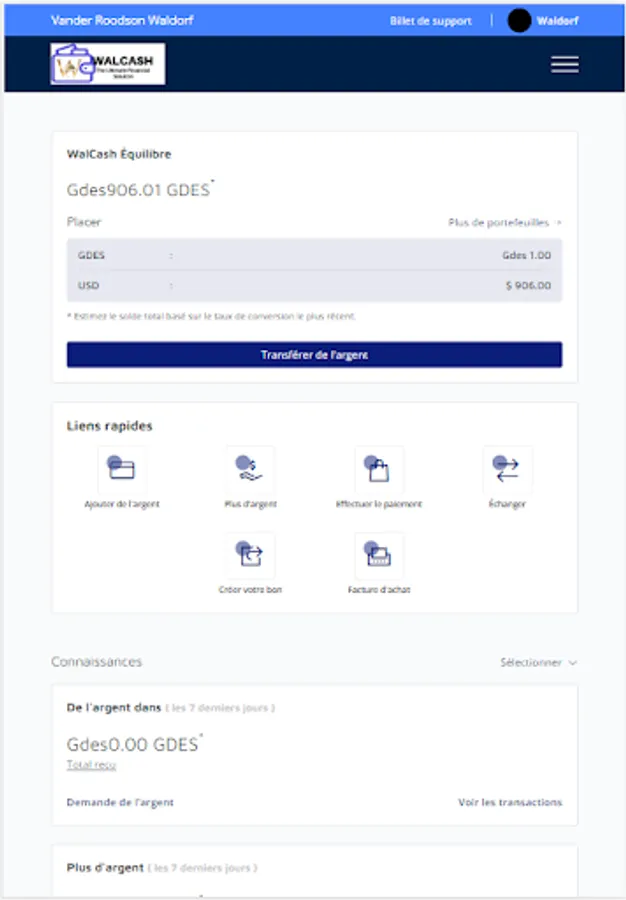Viewport: 626px width, 900px height.
Task: Open Demande de l'argent link
Action: [x=120, y=802]
